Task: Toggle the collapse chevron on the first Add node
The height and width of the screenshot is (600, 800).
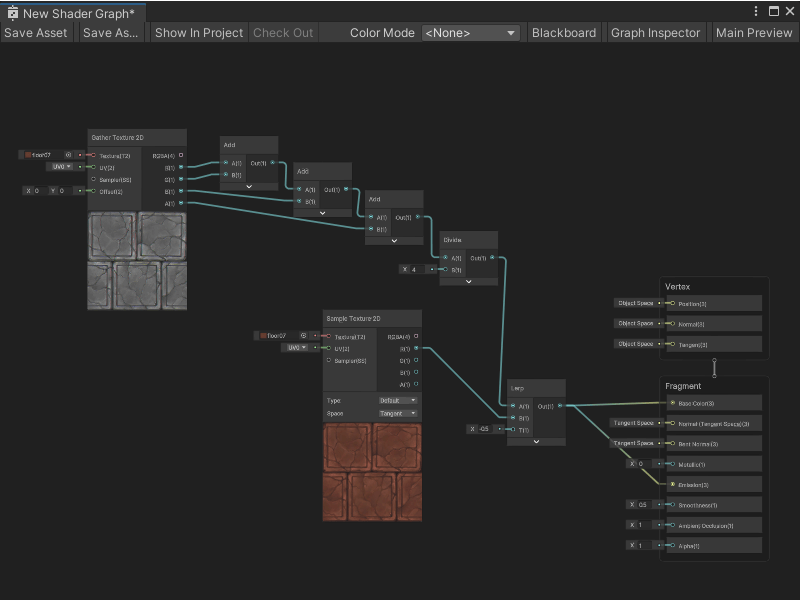Action: pyautogui.click(x=249, y=186)
